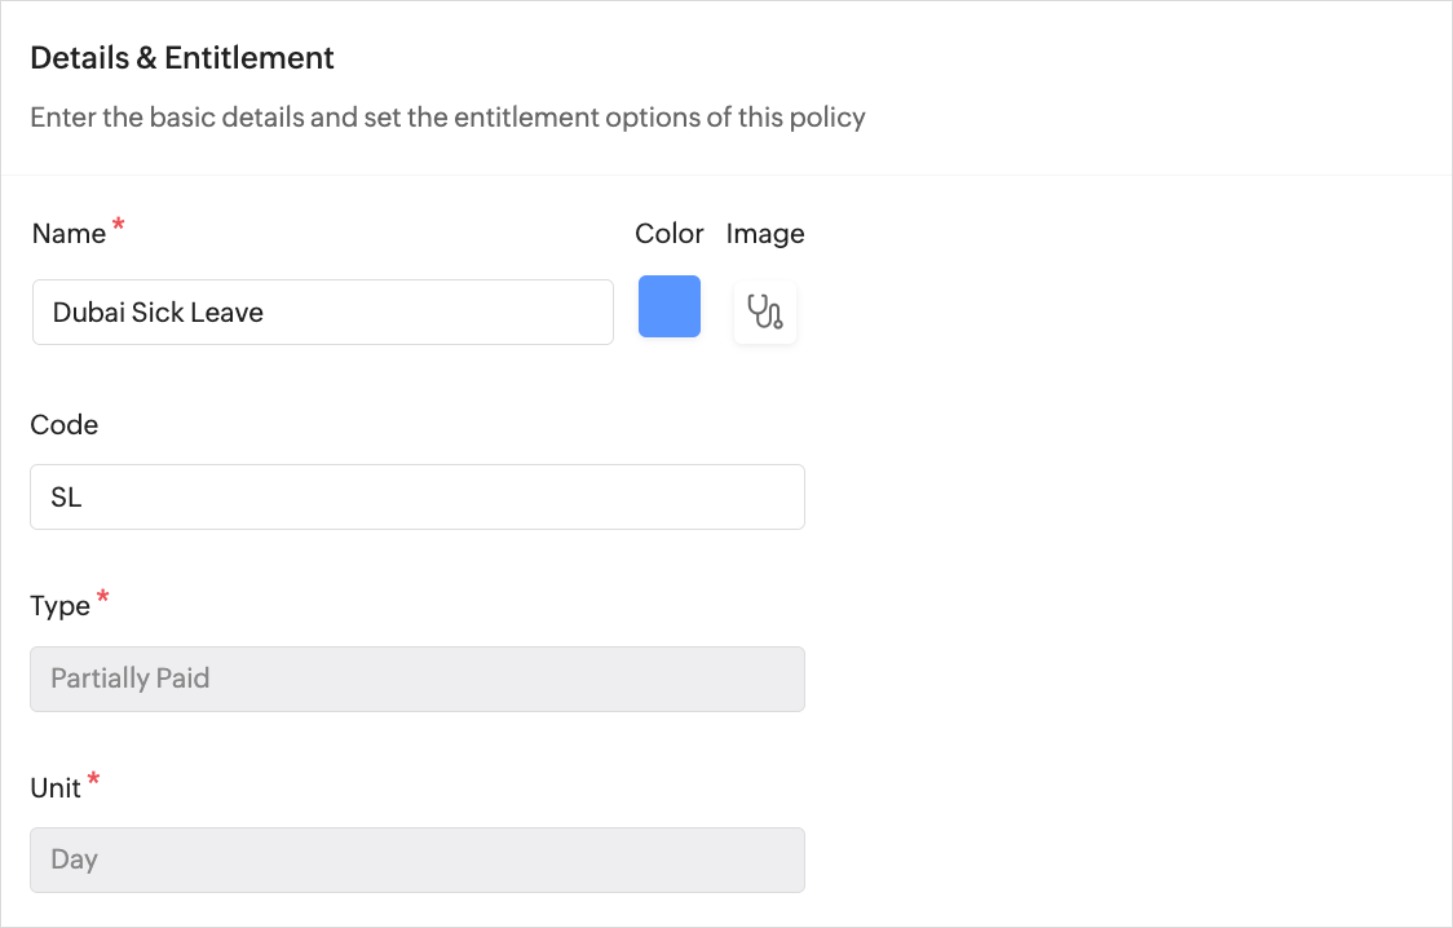Select the Code field label

(64, 425)
